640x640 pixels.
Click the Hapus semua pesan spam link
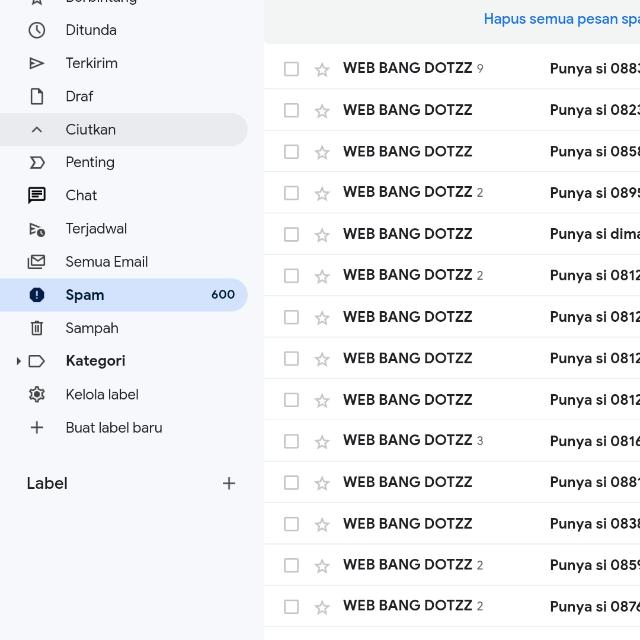(x=561, y=19)
